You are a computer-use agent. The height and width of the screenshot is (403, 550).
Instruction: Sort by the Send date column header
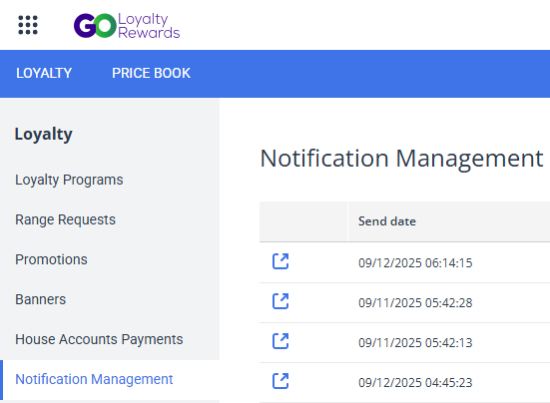coord(387,221)
